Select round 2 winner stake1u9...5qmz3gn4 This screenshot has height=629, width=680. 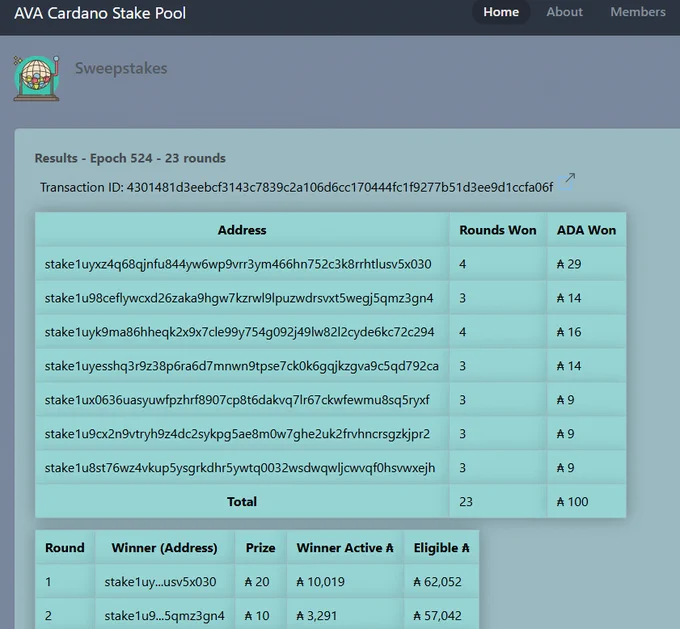(164, 616)
